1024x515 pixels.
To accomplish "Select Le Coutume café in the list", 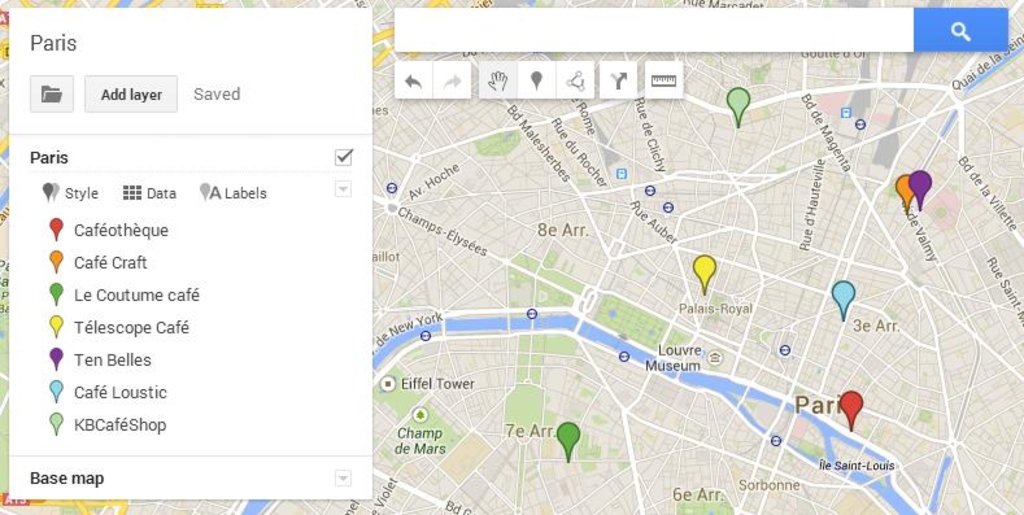I will tap(136, 295).
